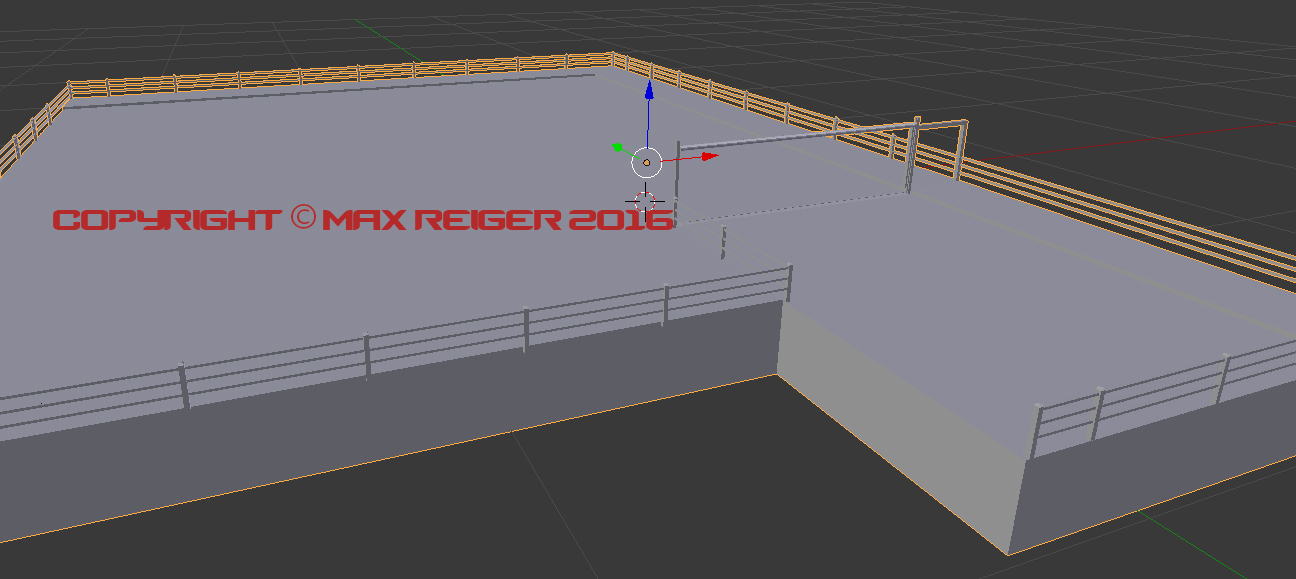1296x579 pixels.
Task: Click the blue Z-axis arrow of the gizmo
Action: 649,93
